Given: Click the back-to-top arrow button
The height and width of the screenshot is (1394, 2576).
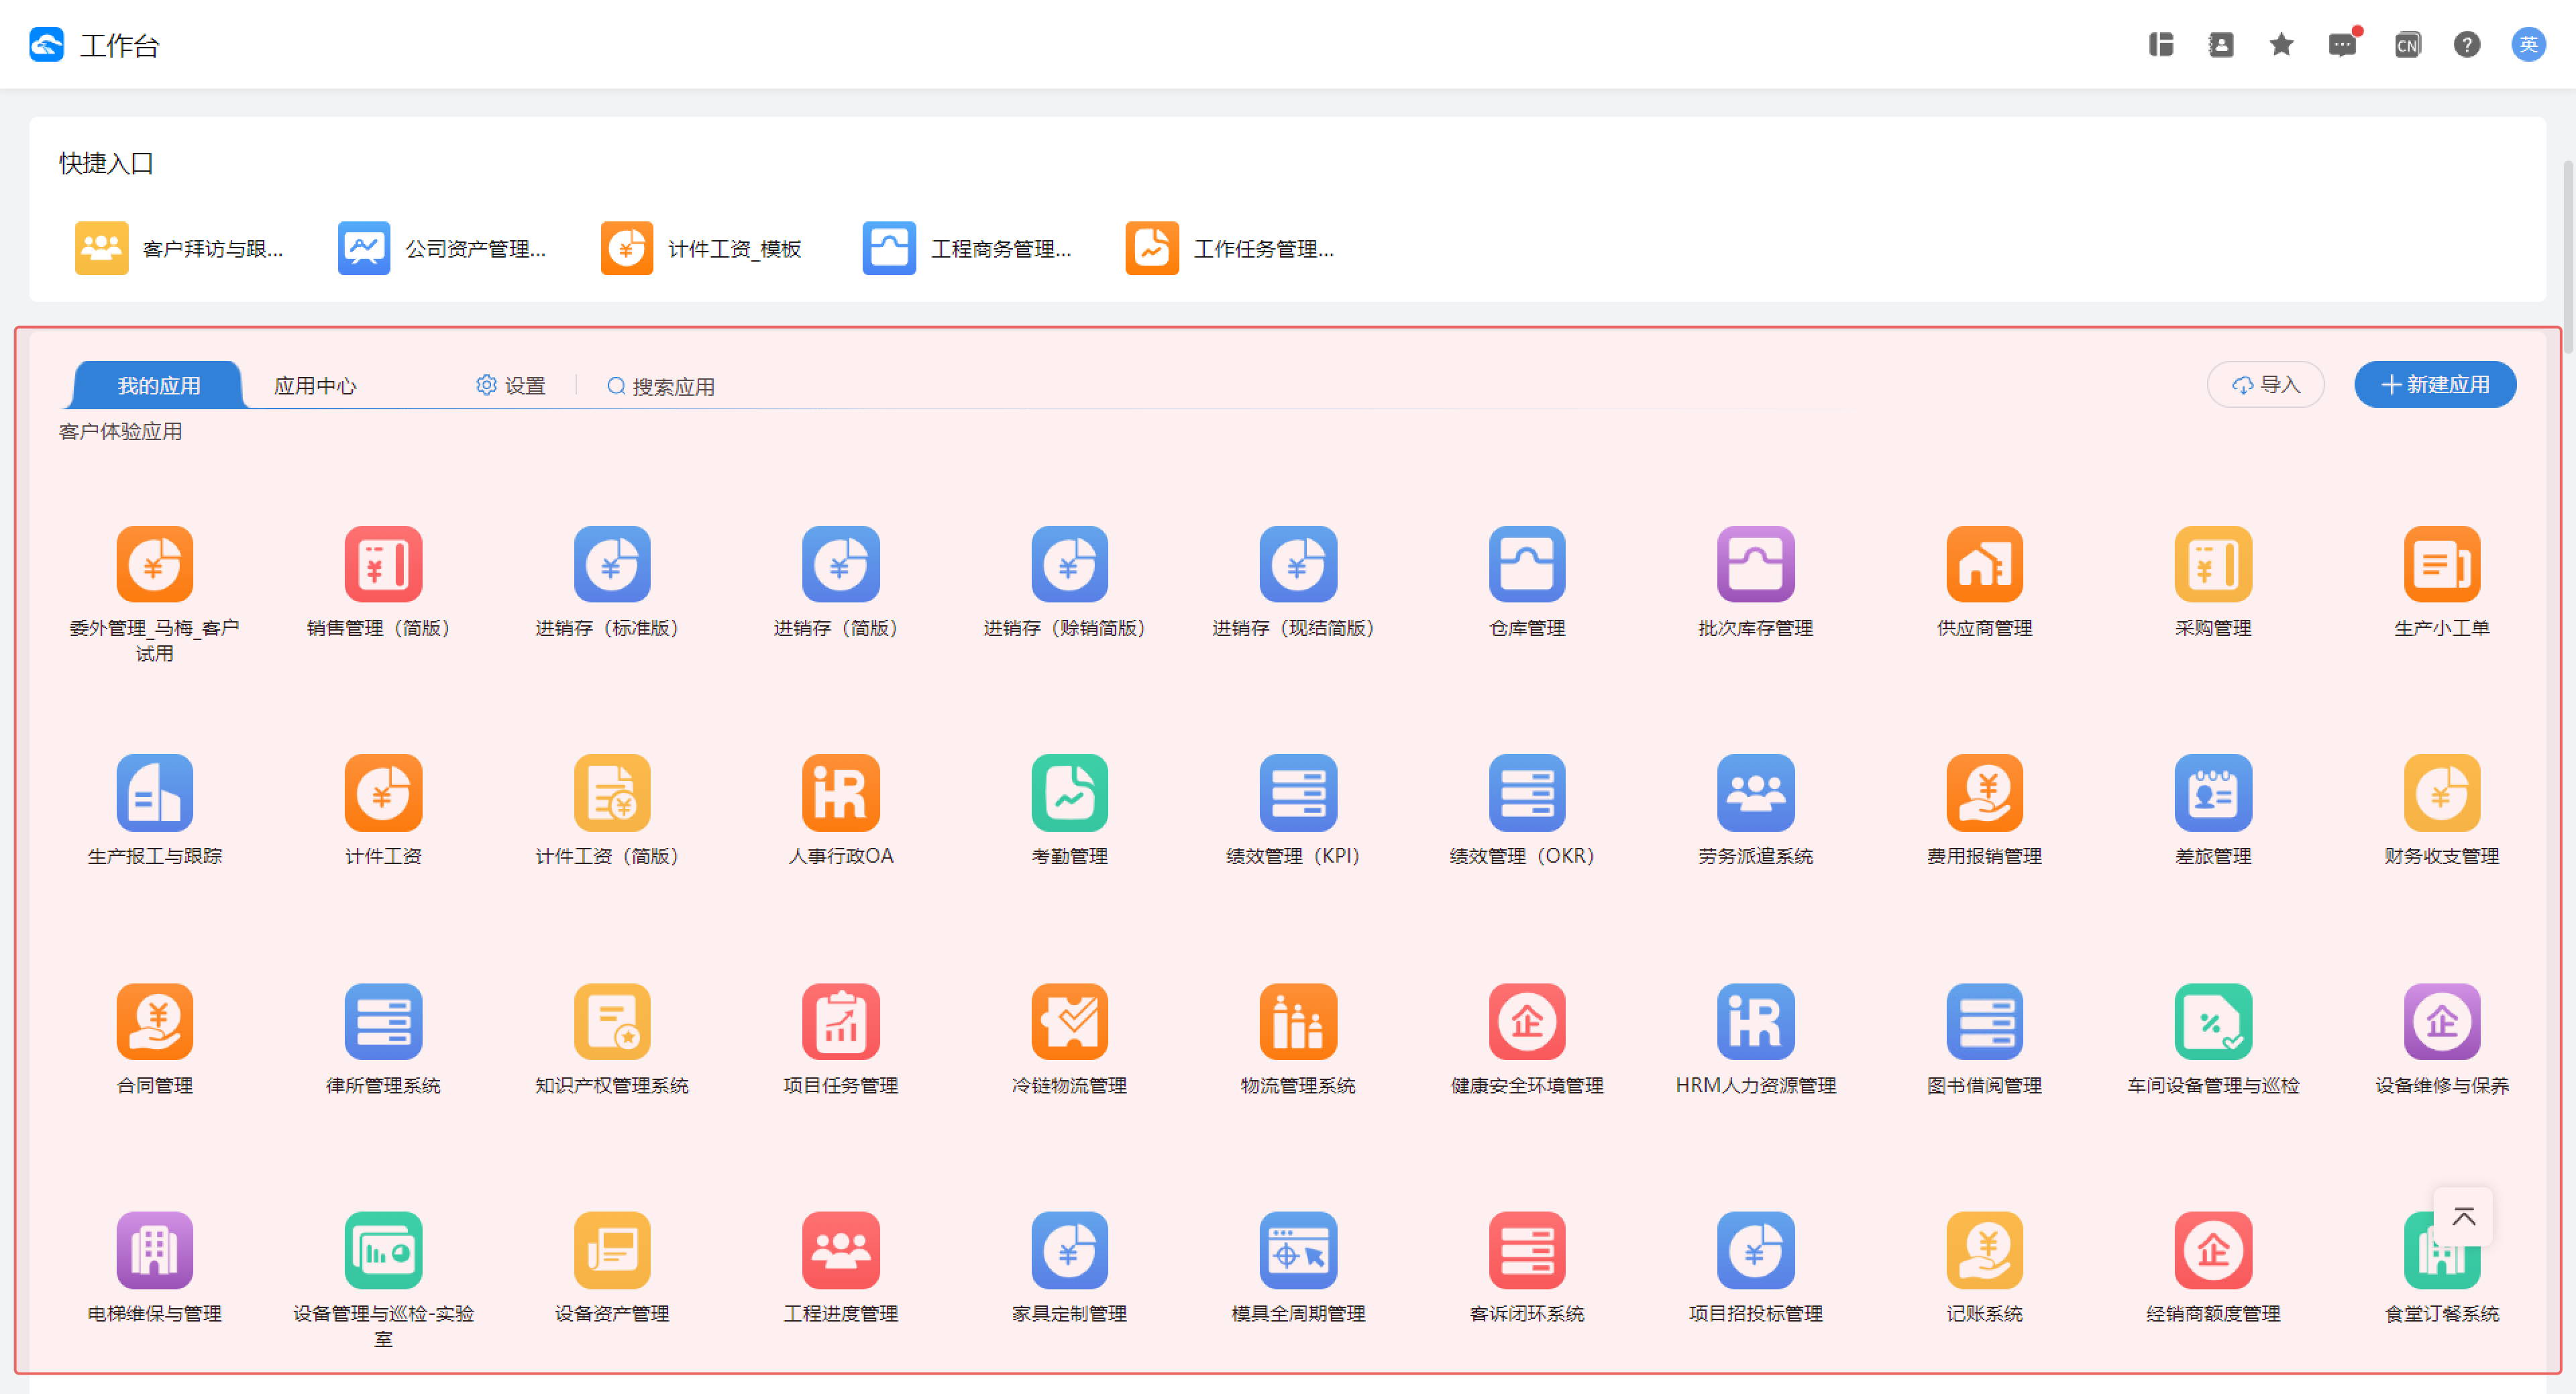Looking at the screenshot, I should pyautogui.click(x=2463, y=1217).
